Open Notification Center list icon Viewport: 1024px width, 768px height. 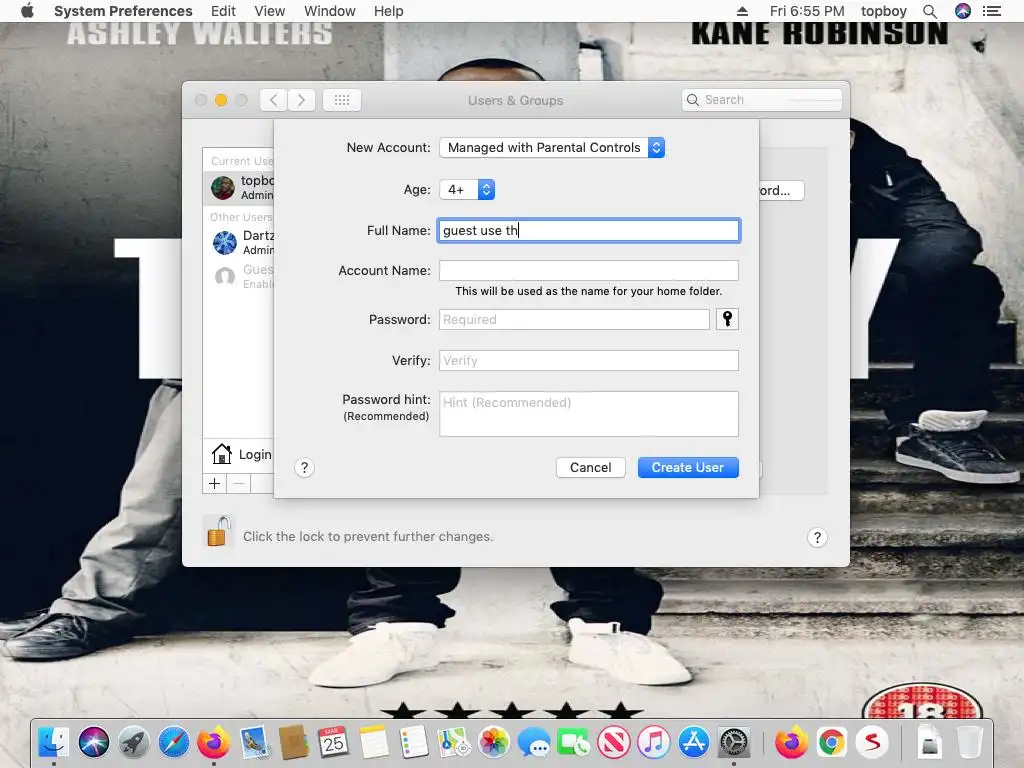pyautogui.click(x=992, y=11)
